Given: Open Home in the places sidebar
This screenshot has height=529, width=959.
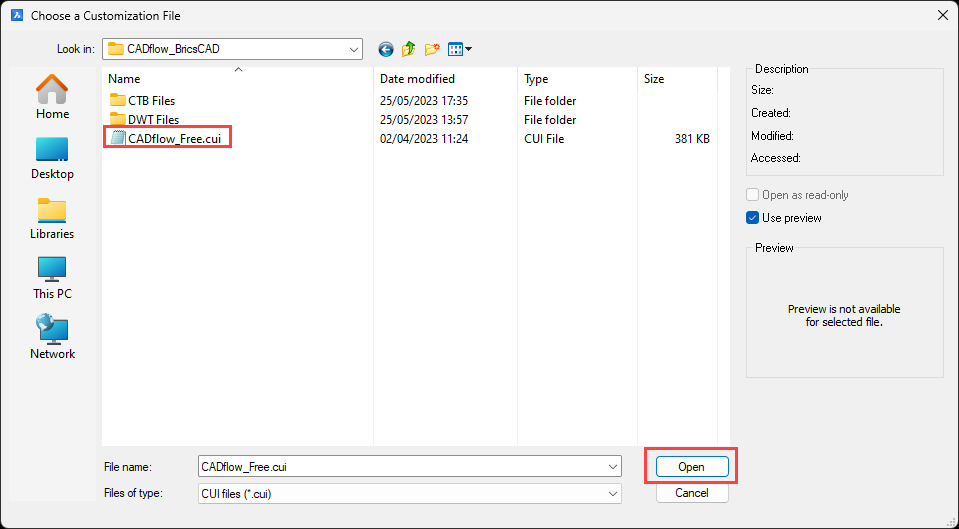Looking at the screenshot, I should pyautogui.click(x=52, y=97).
